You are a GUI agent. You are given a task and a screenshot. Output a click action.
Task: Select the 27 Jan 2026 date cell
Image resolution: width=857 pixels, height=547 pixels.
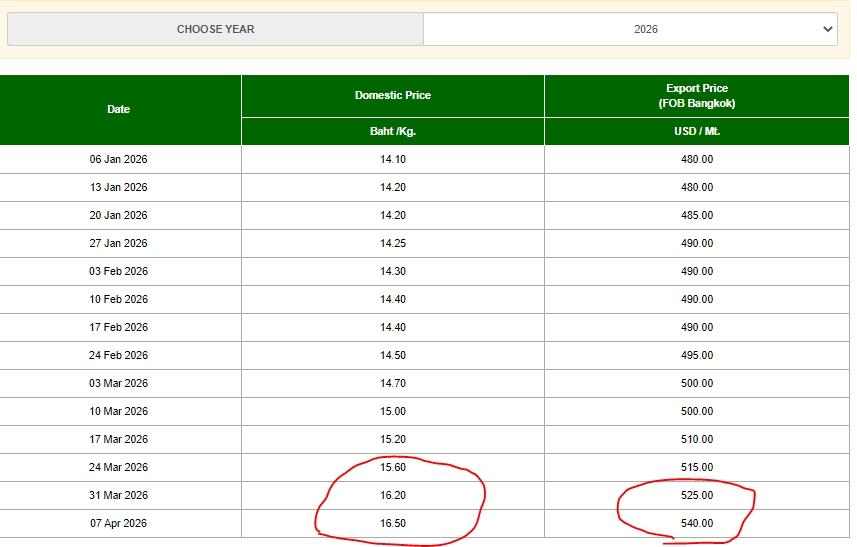click(x=119, y=243)
